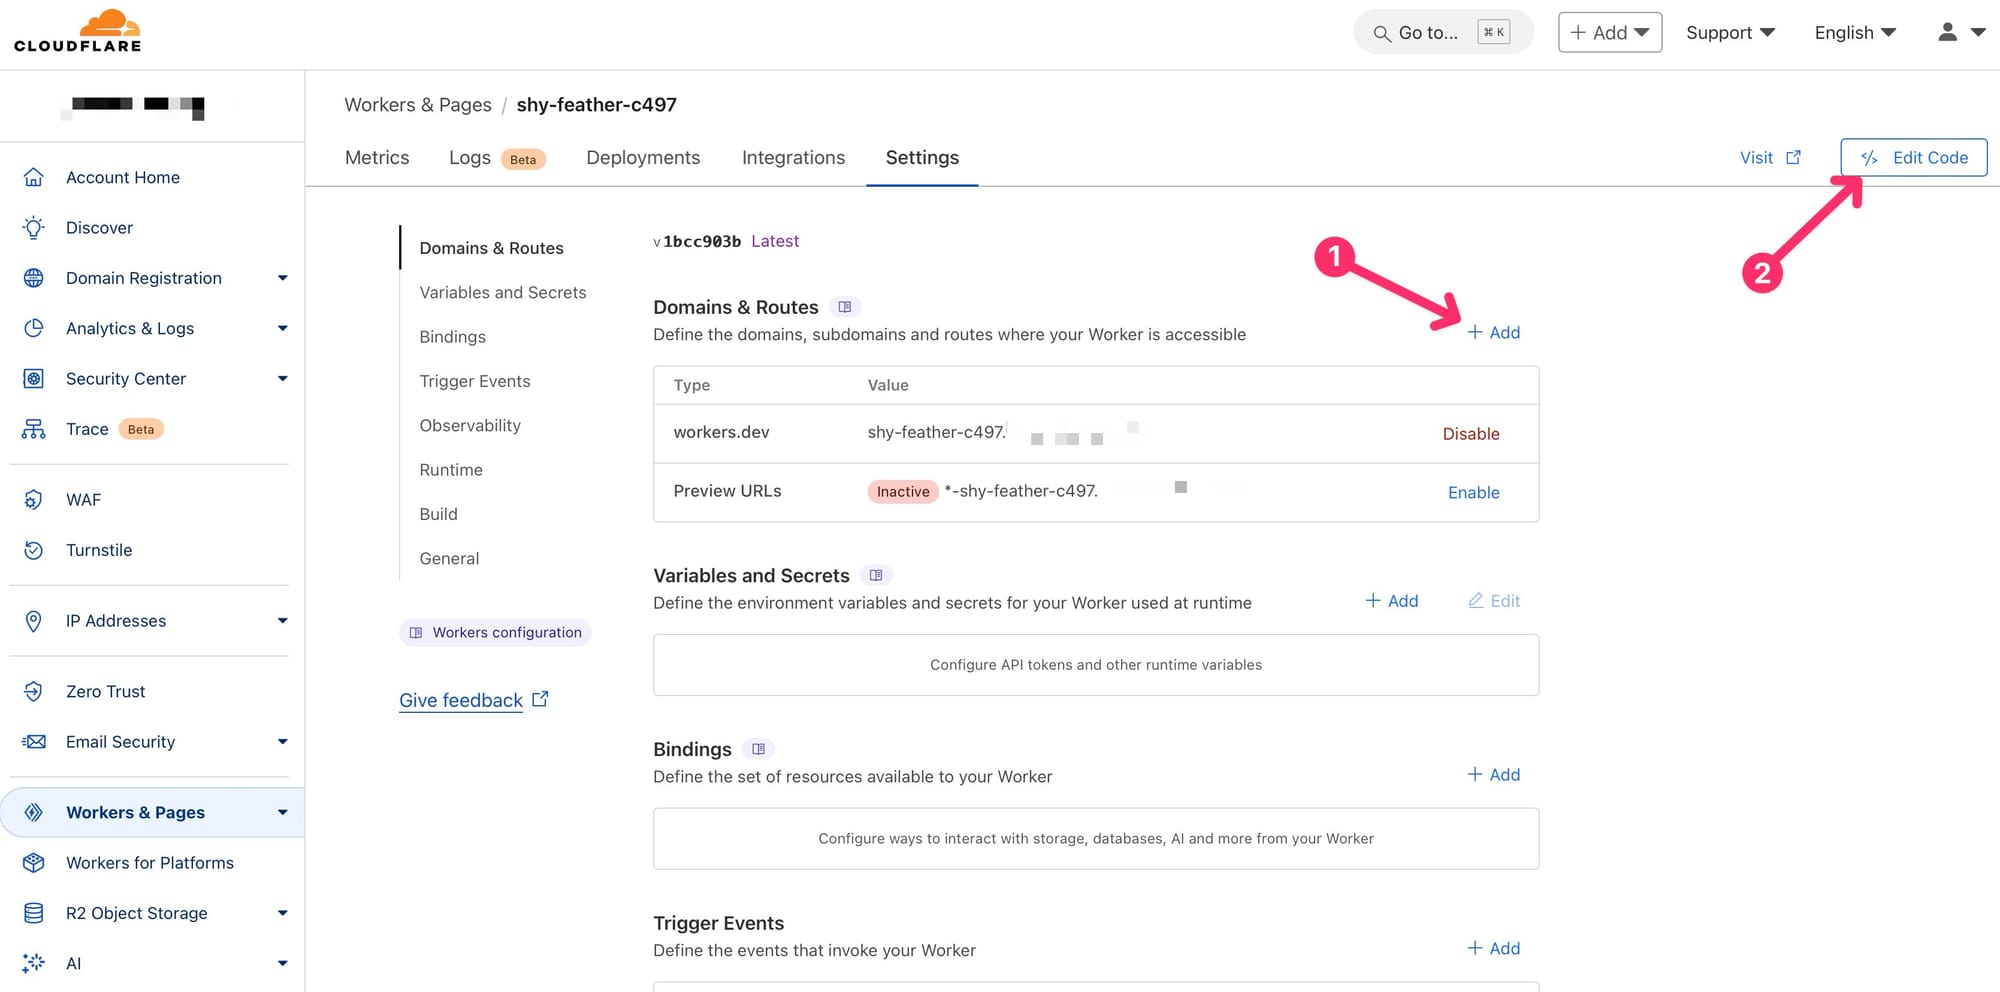The height and width of the screenshot is (992, 2000).
Task: Click the Go to... search field
Action: tap(1442, 33)
